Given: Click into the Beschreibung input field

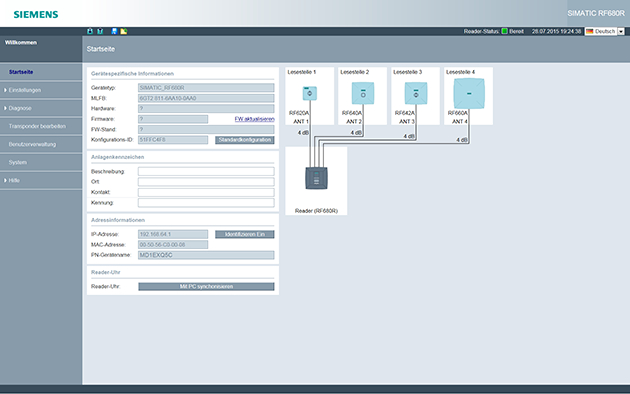Looking at the screenshot, I should pyautogui.click(x=206, y=171).
